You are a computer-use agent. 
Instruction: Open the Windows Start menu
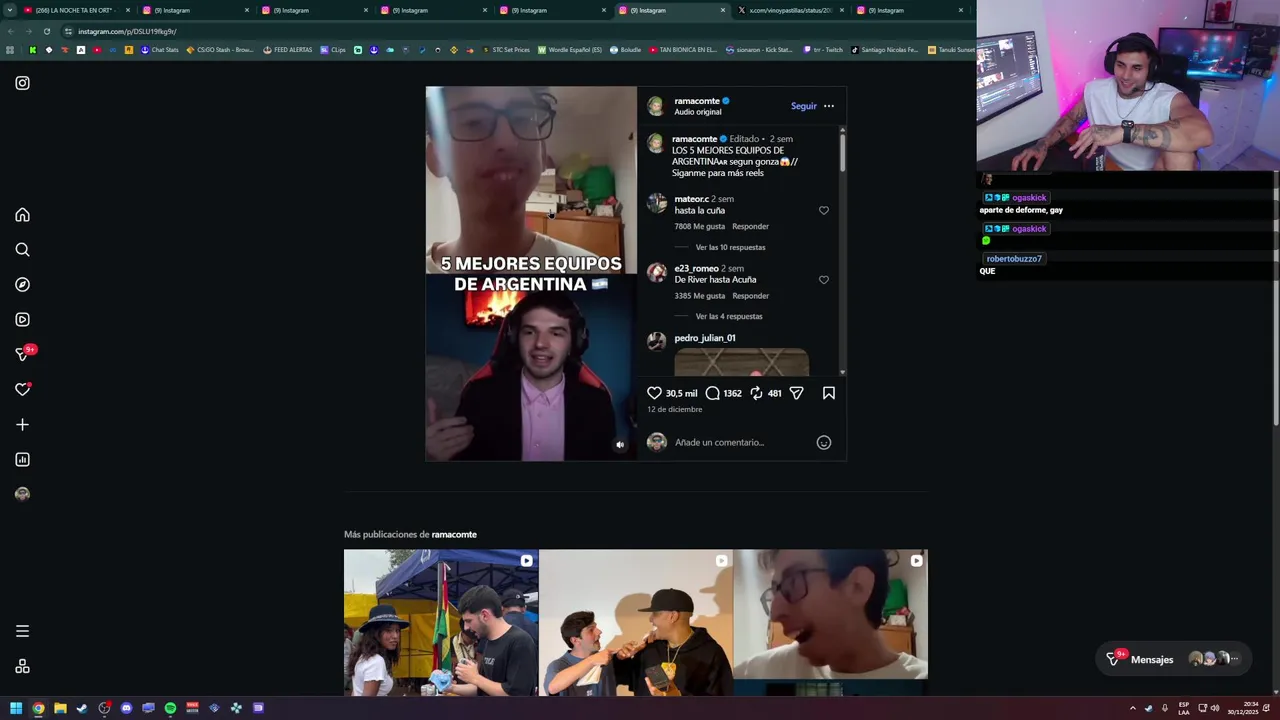(16, 708)
